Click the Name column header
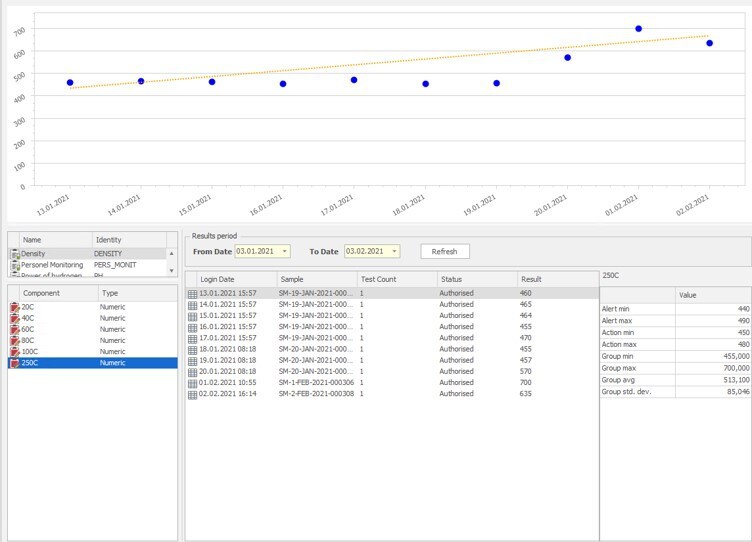Image resolution: width=752 pixels, height=542 pixels. (x=56, y=239)
